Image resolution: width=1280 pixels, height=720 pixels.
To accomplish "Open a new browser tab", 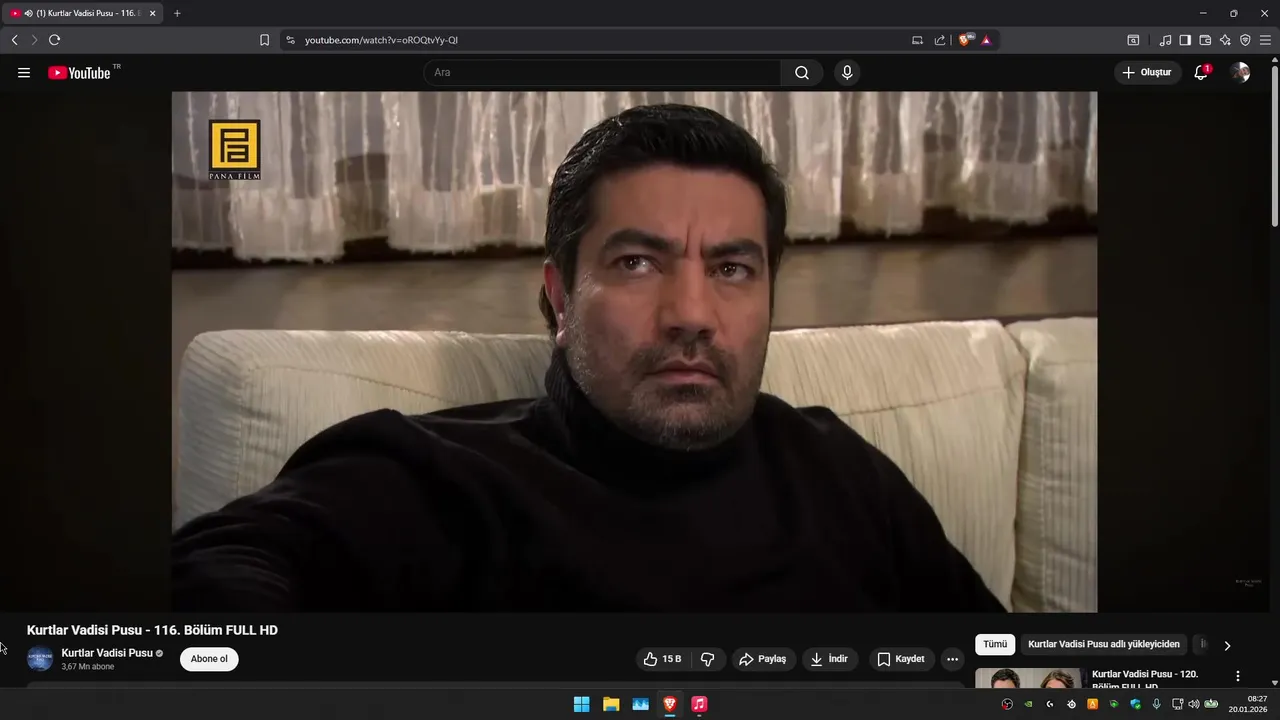I will tap(177, 13).
